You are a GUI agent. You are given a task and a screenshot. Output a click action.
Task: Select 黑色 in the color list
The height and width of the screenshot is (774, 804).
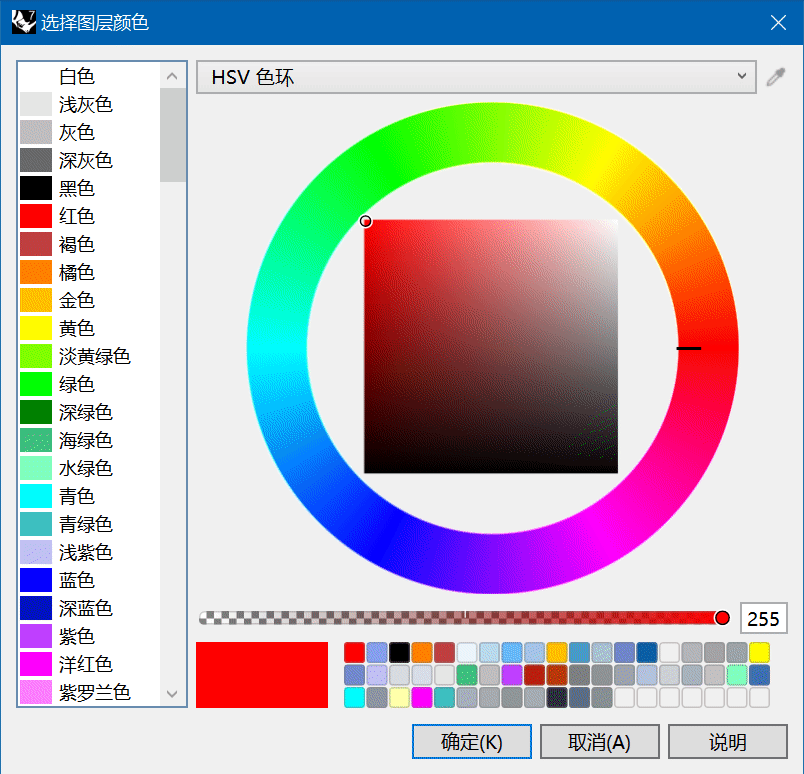click(89, 188)
